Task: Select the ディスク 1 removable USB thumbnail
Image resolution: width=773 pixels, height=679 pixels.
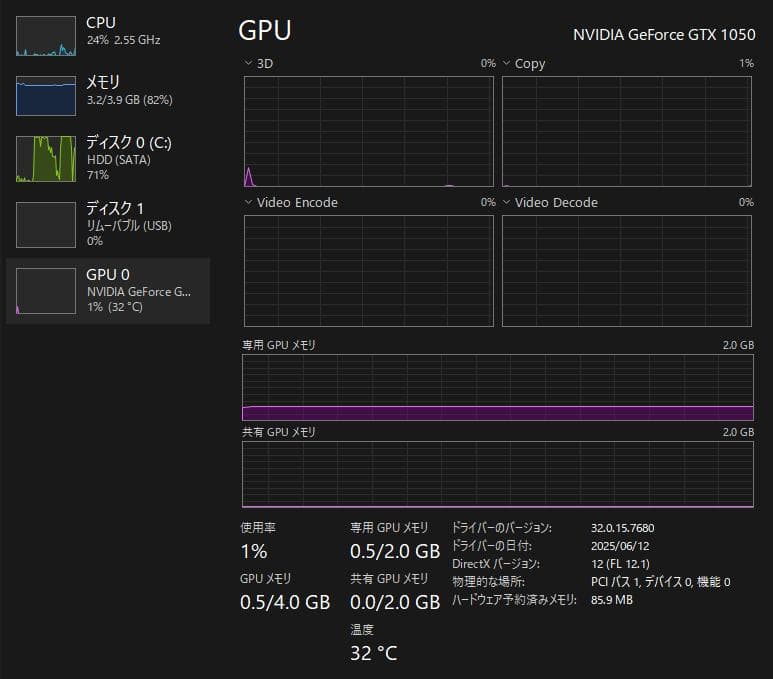Action: 46,224
